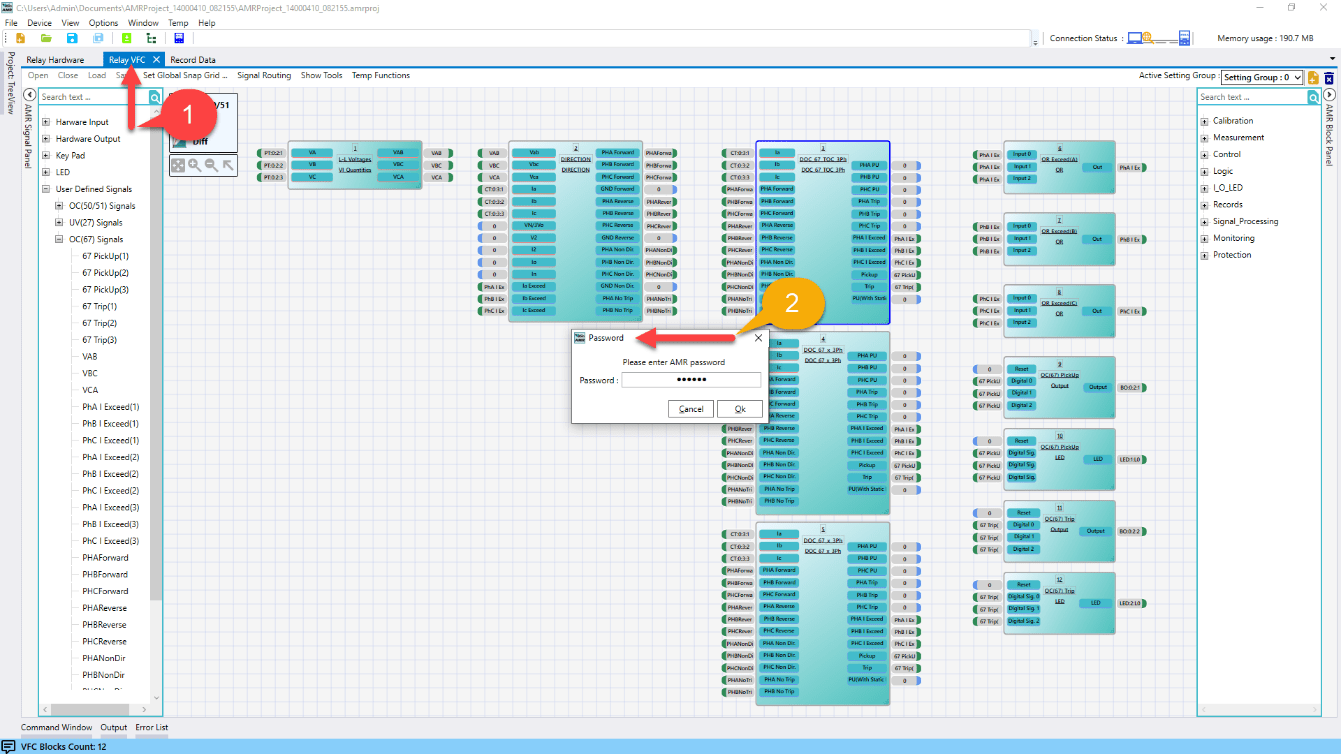
Task: Click the zoom out magnifier on canvas
Action: [x=211, y=166]
